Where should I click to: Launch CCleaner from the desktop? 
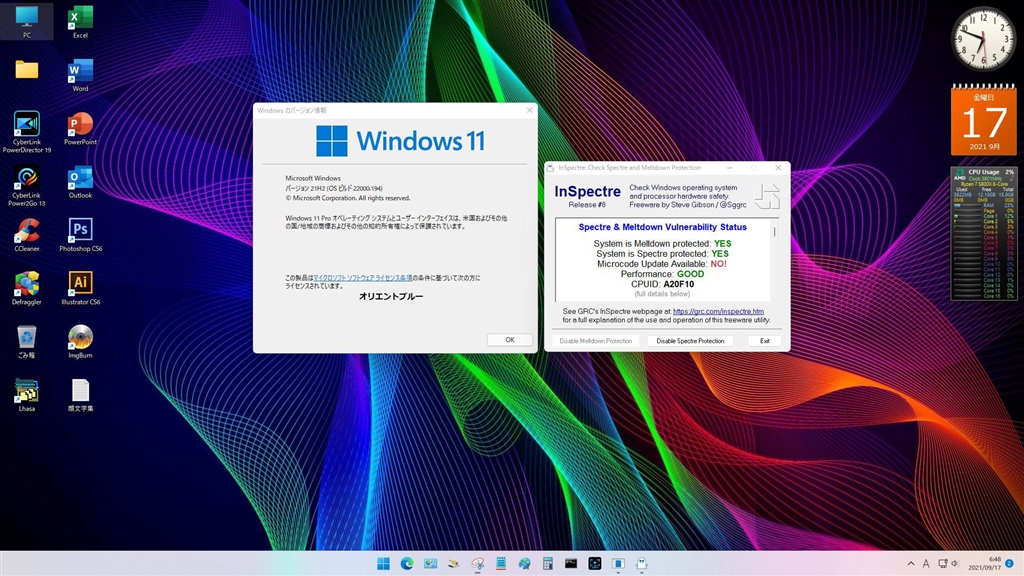point(27,235)
